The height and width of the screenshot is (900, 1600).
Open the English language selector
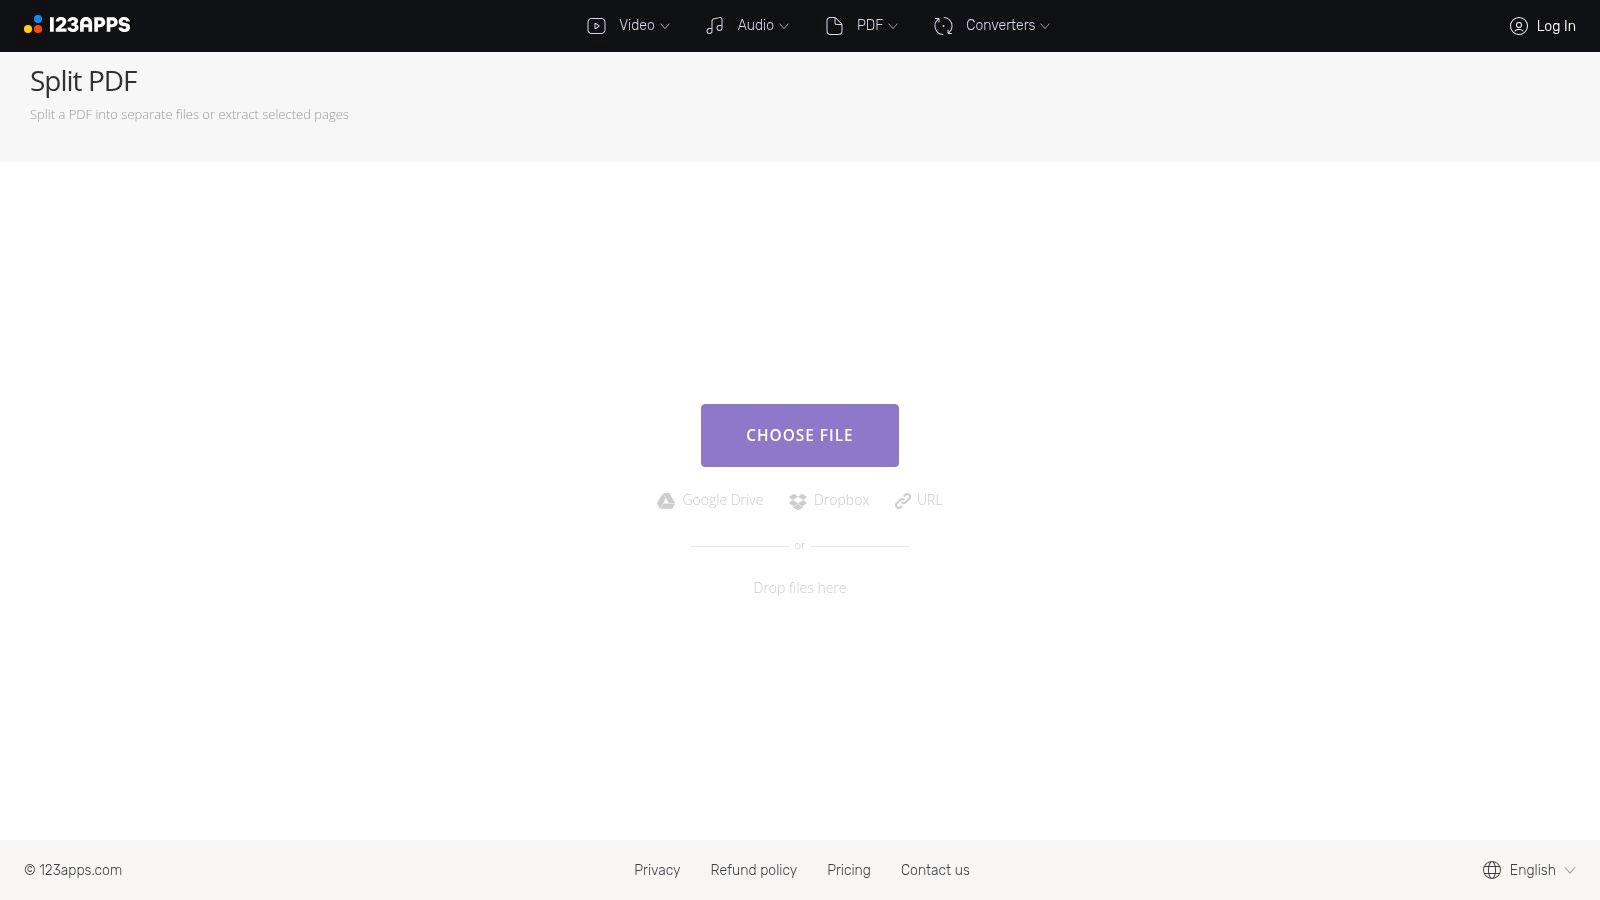(x=1533, y=870)
